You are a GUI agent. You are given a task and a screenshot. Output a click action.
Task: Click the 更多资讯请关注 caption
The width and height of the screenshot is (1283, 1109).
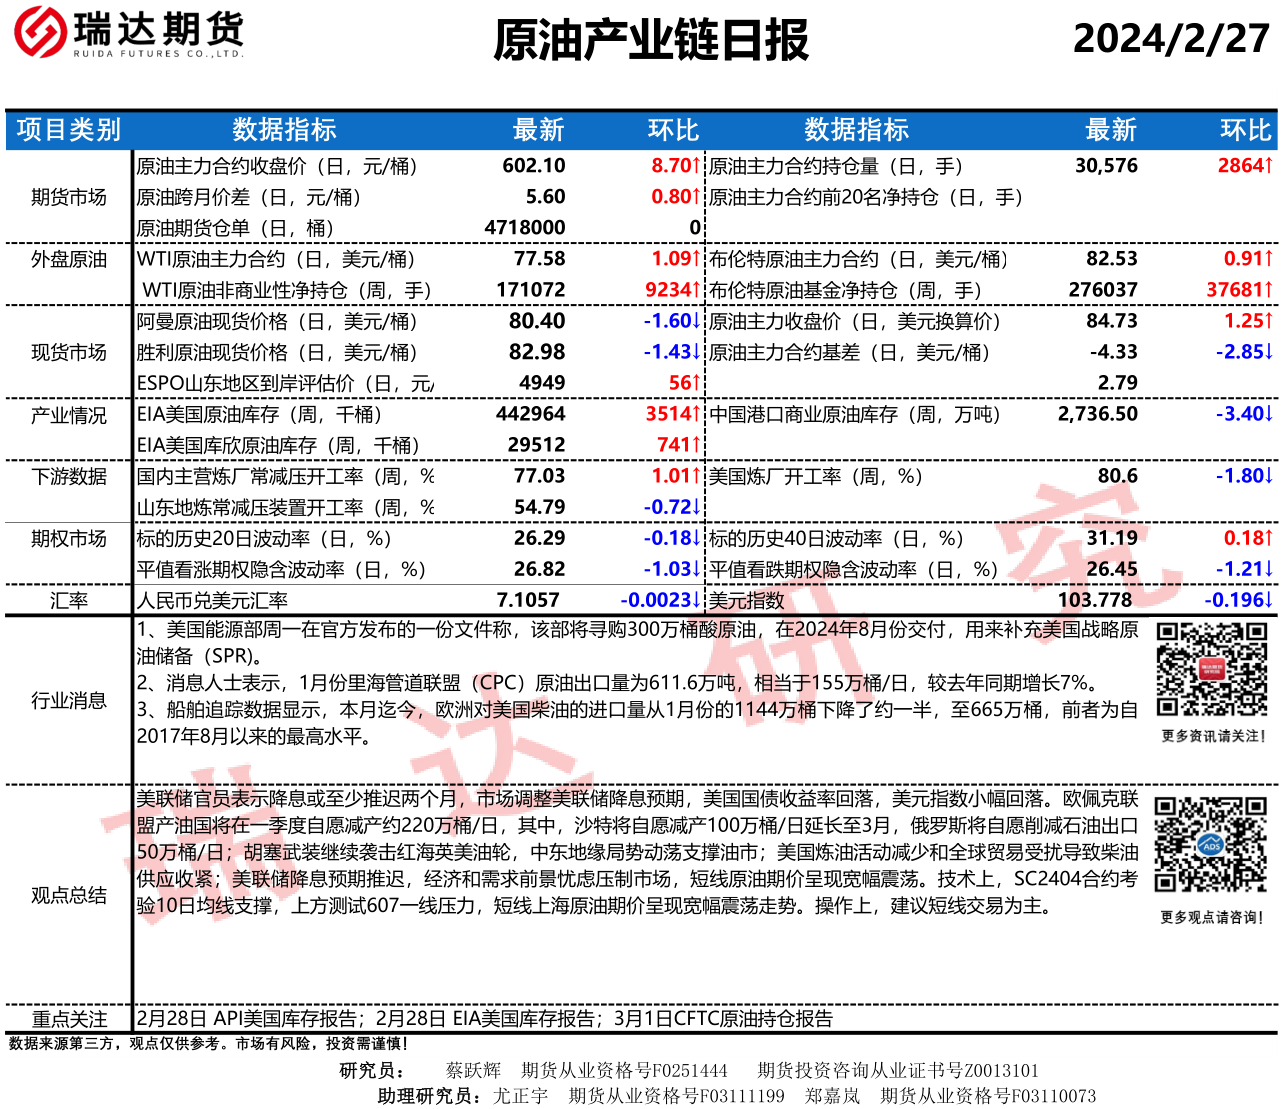click(1212, 736)
